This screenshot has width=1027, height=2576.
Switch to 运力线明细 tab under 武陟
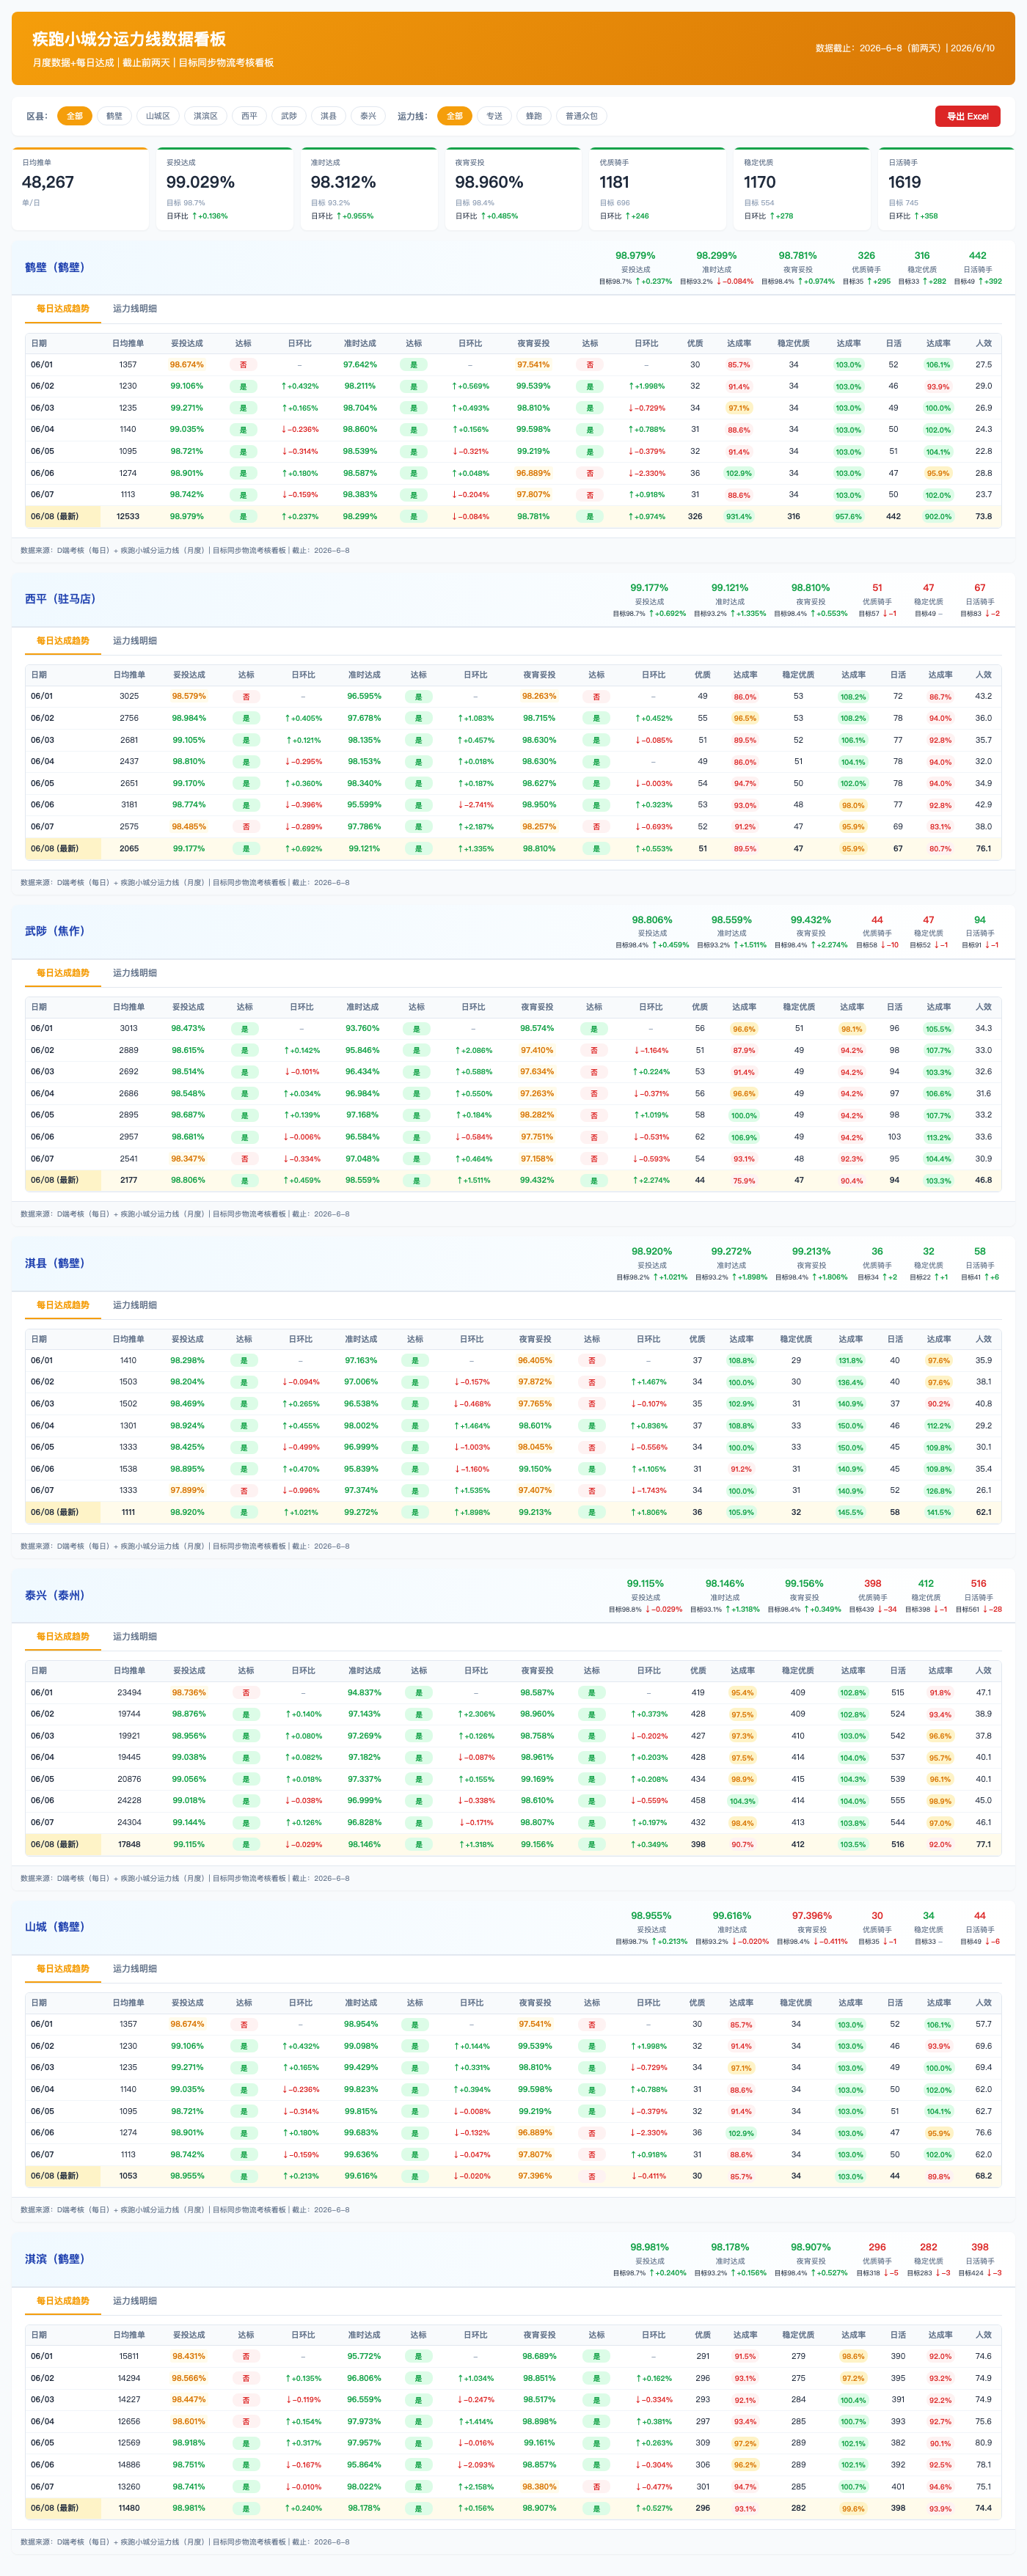point(135,973)
